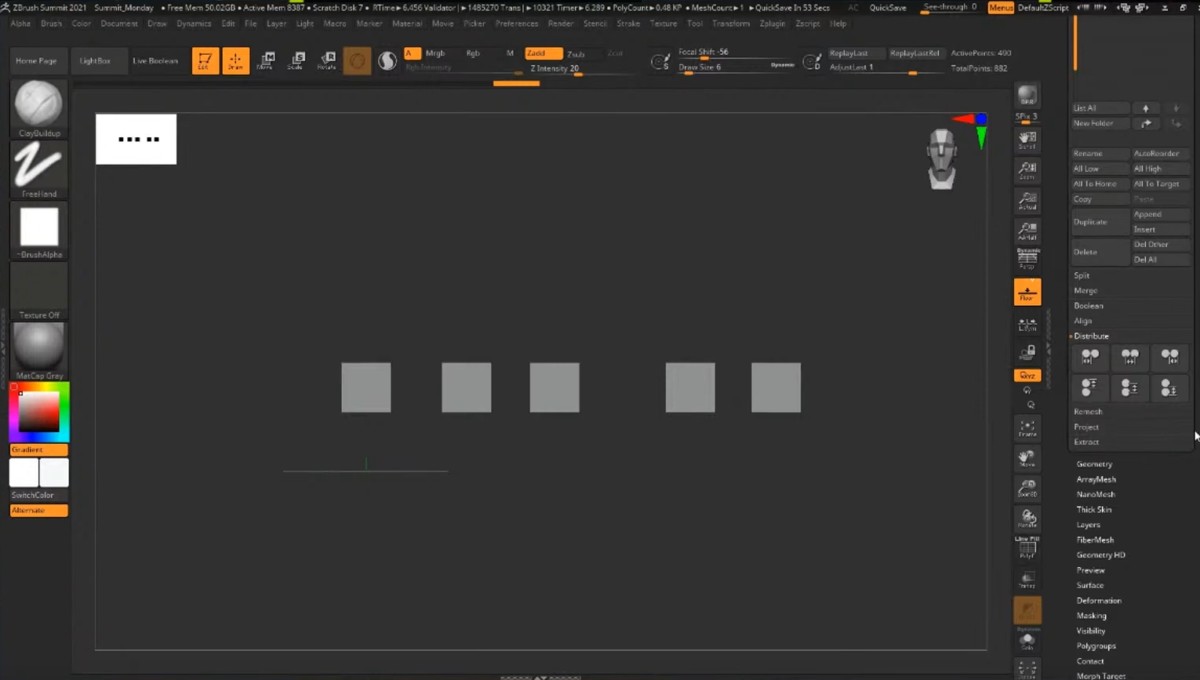The height and width of the screenshot is (680, 1200).
Task: Collapse the Distribute section
Action: pyautogui.click(x=1091, y=336)
